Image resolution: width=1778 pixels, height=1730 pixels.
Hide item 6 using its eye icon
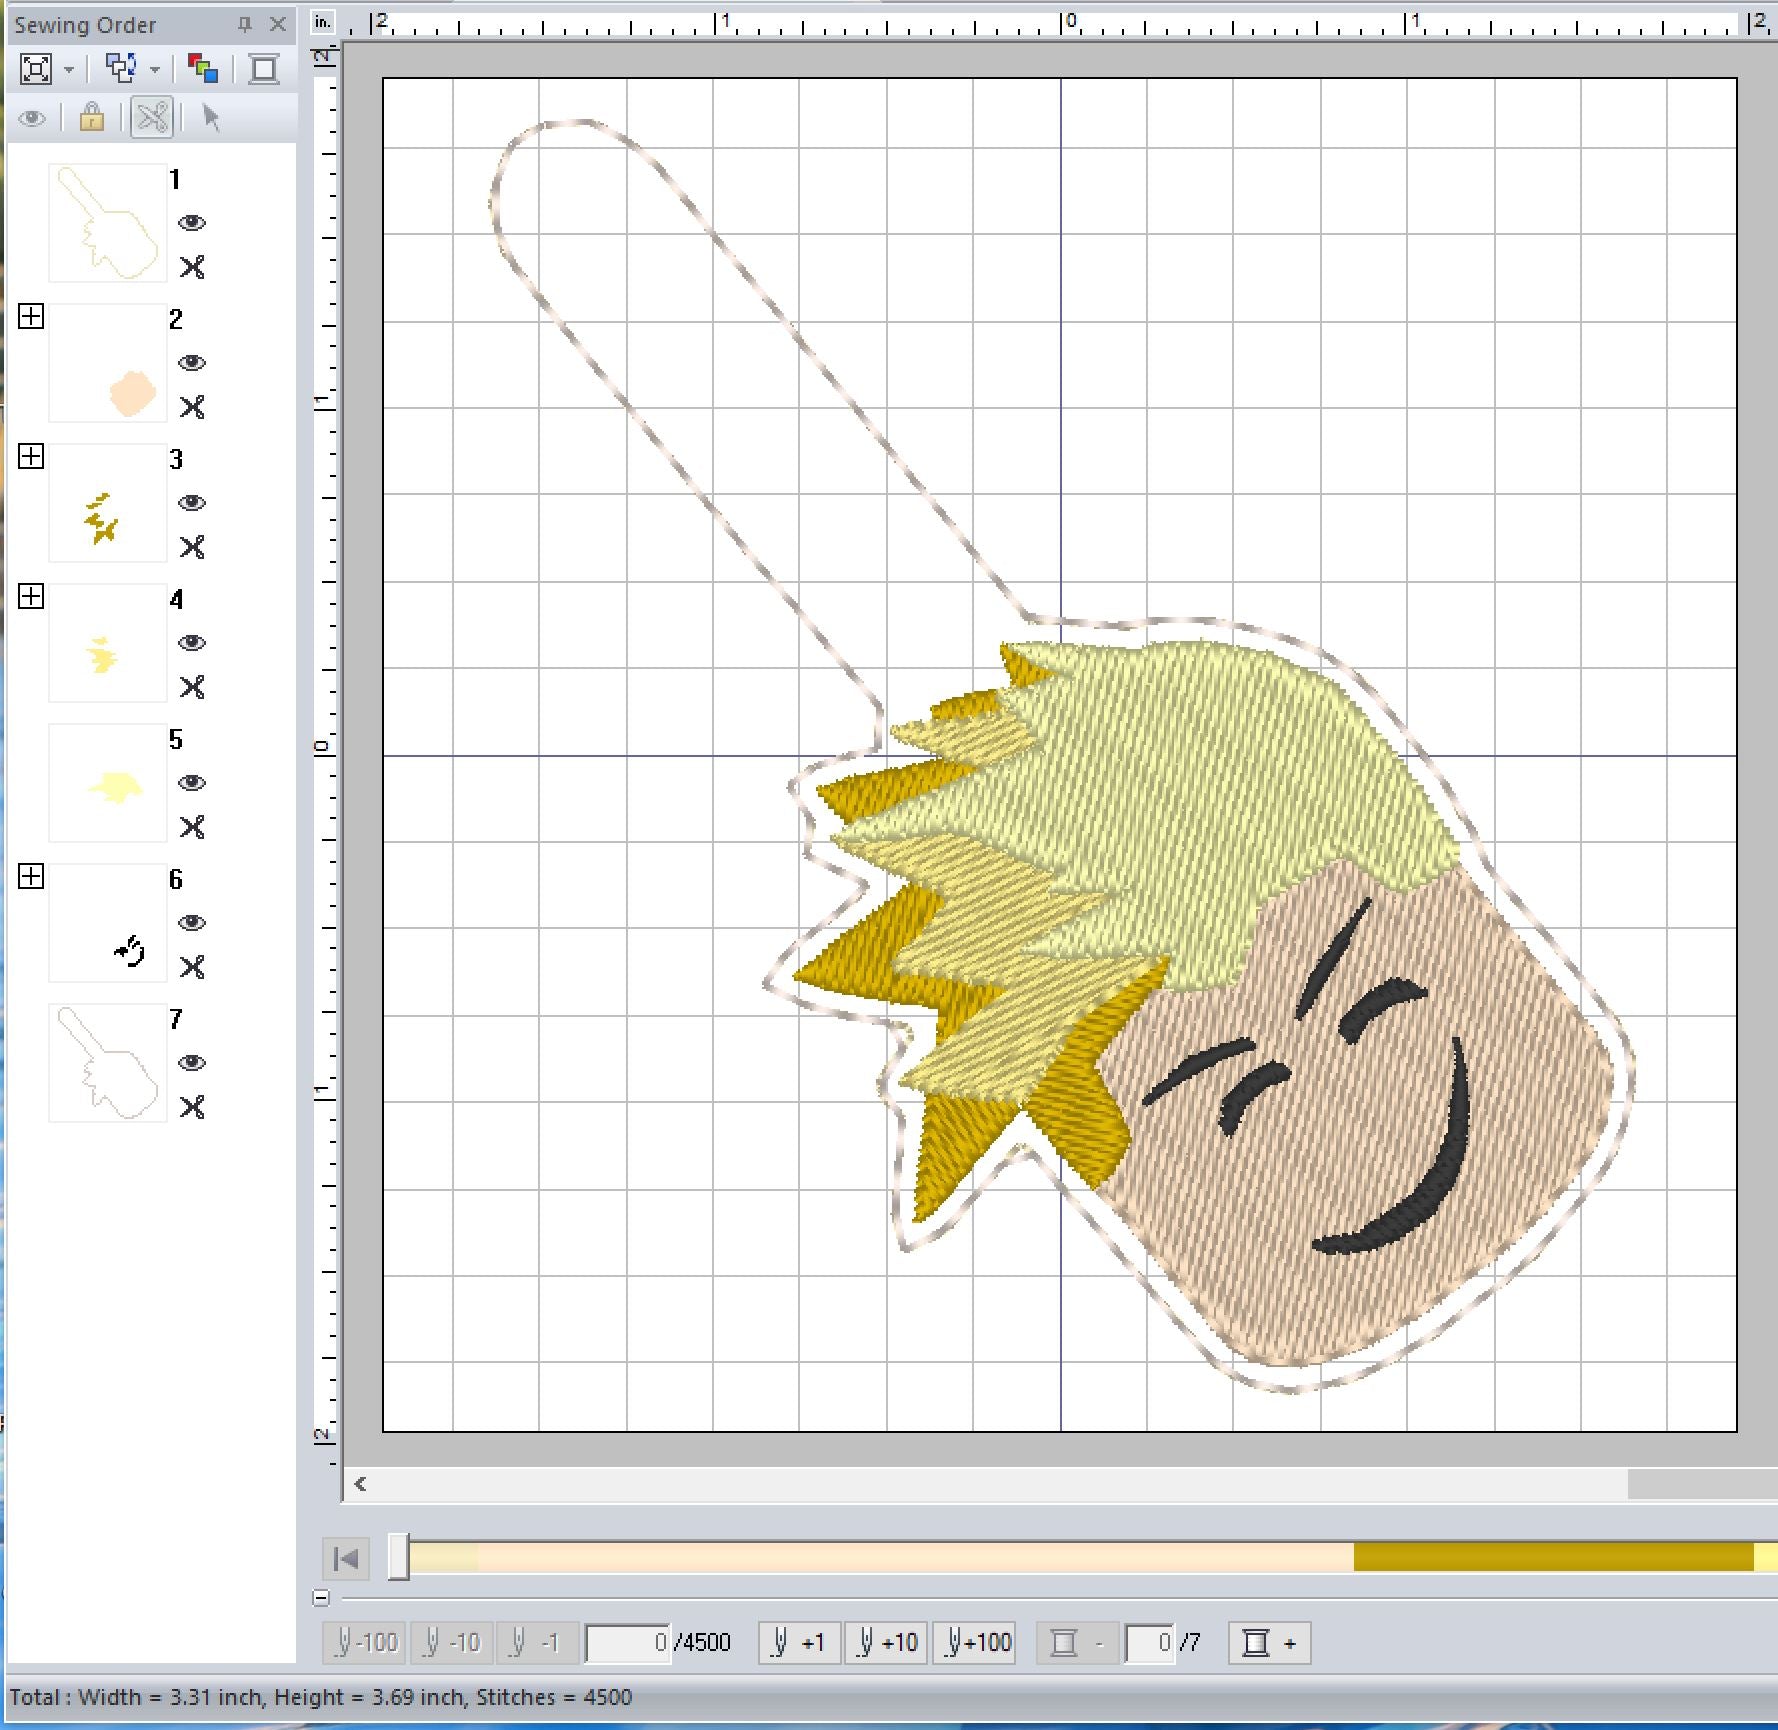pos(192,923)
